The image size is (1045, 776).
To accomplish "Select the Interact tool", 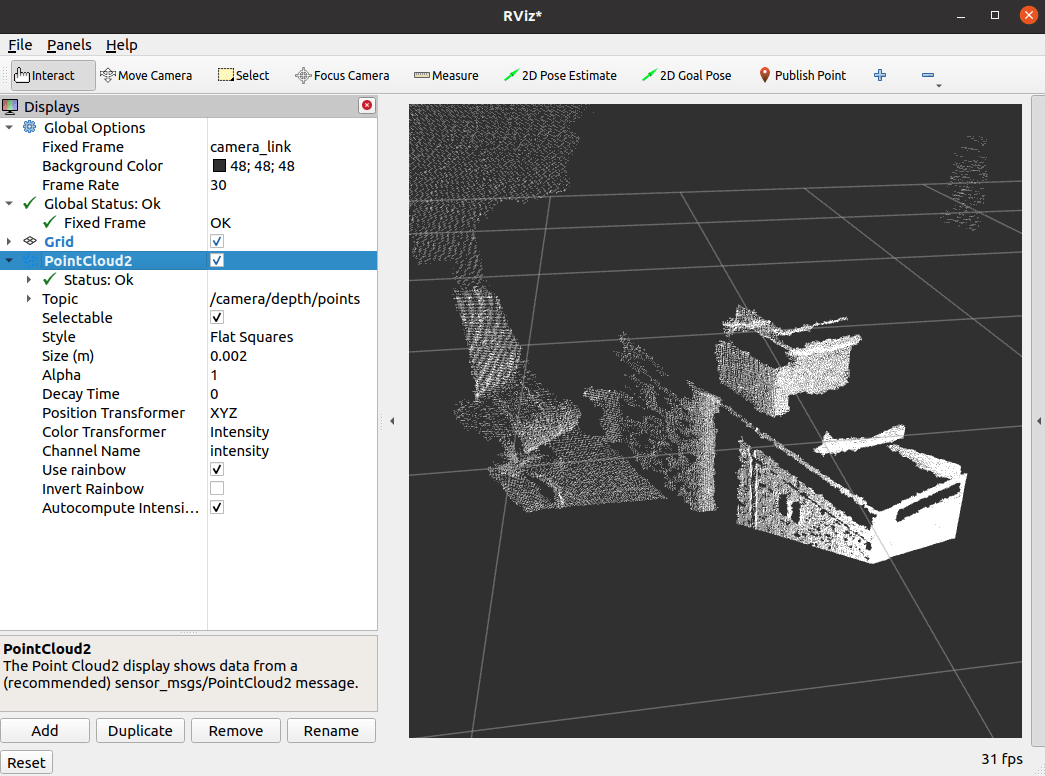I will (x=53, y=75).
